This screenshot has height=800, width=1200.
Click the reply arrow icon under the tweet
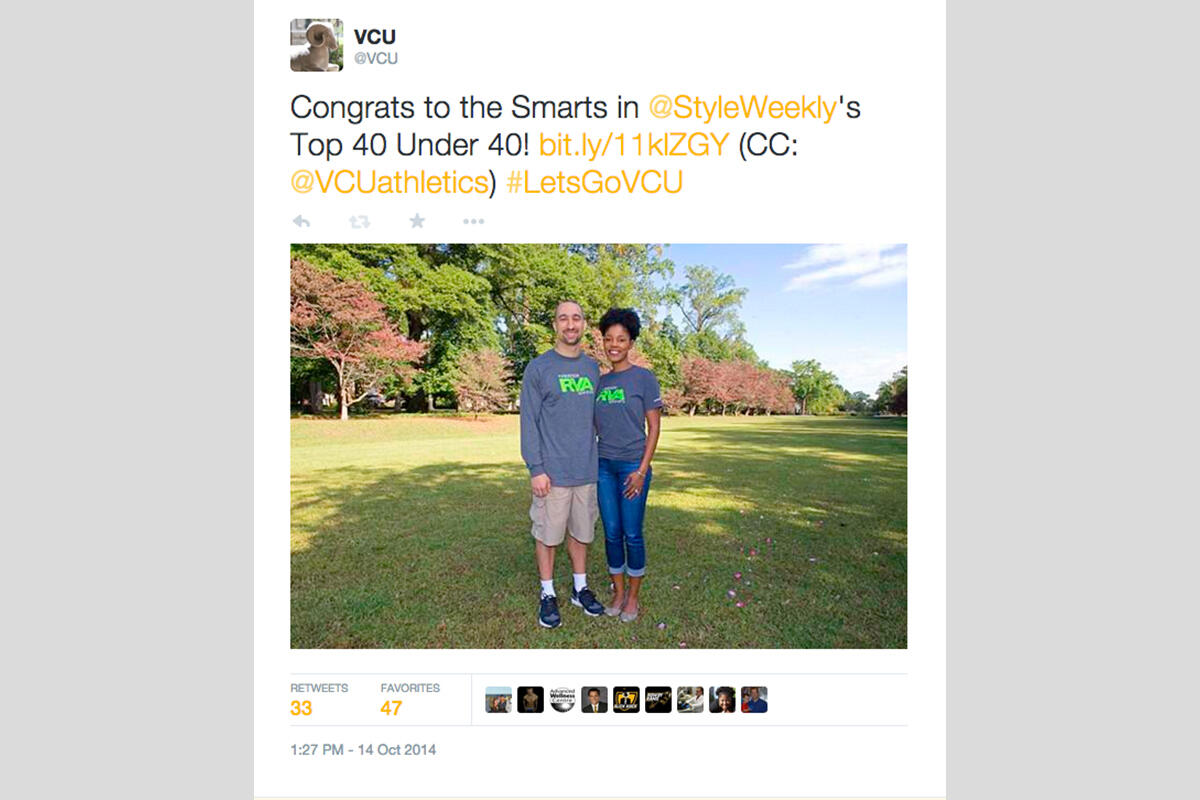point(301,221)
